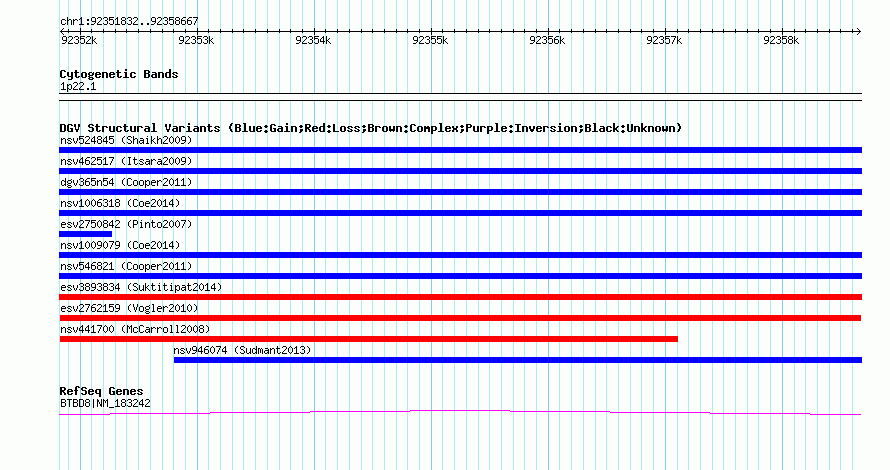Click the Cytogenetic Bands track title

tap(119, 74)
